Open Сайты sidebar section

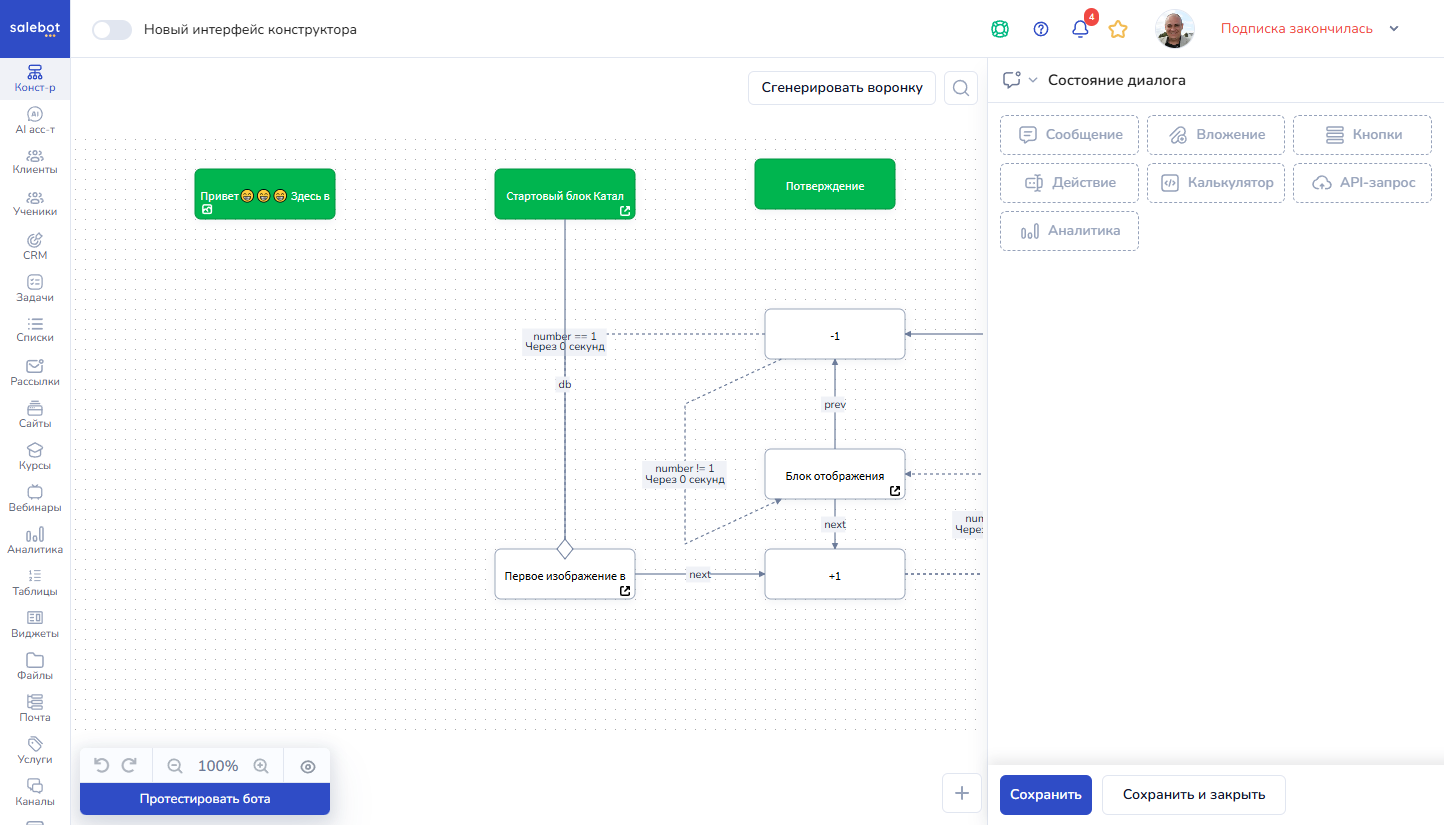[35, 415]
